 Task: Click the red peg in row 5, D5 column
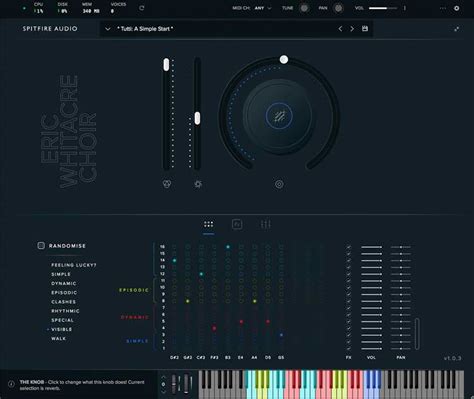pos(268,322)
